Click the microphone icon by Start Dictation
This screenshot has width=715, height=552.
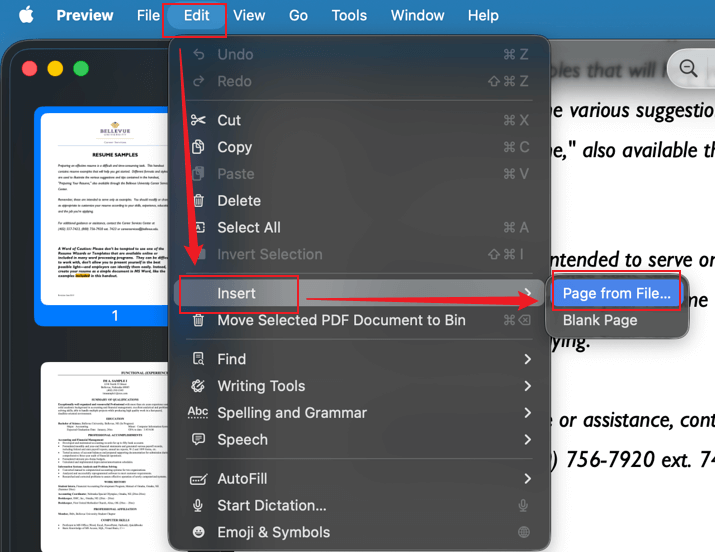pos(198,506)
